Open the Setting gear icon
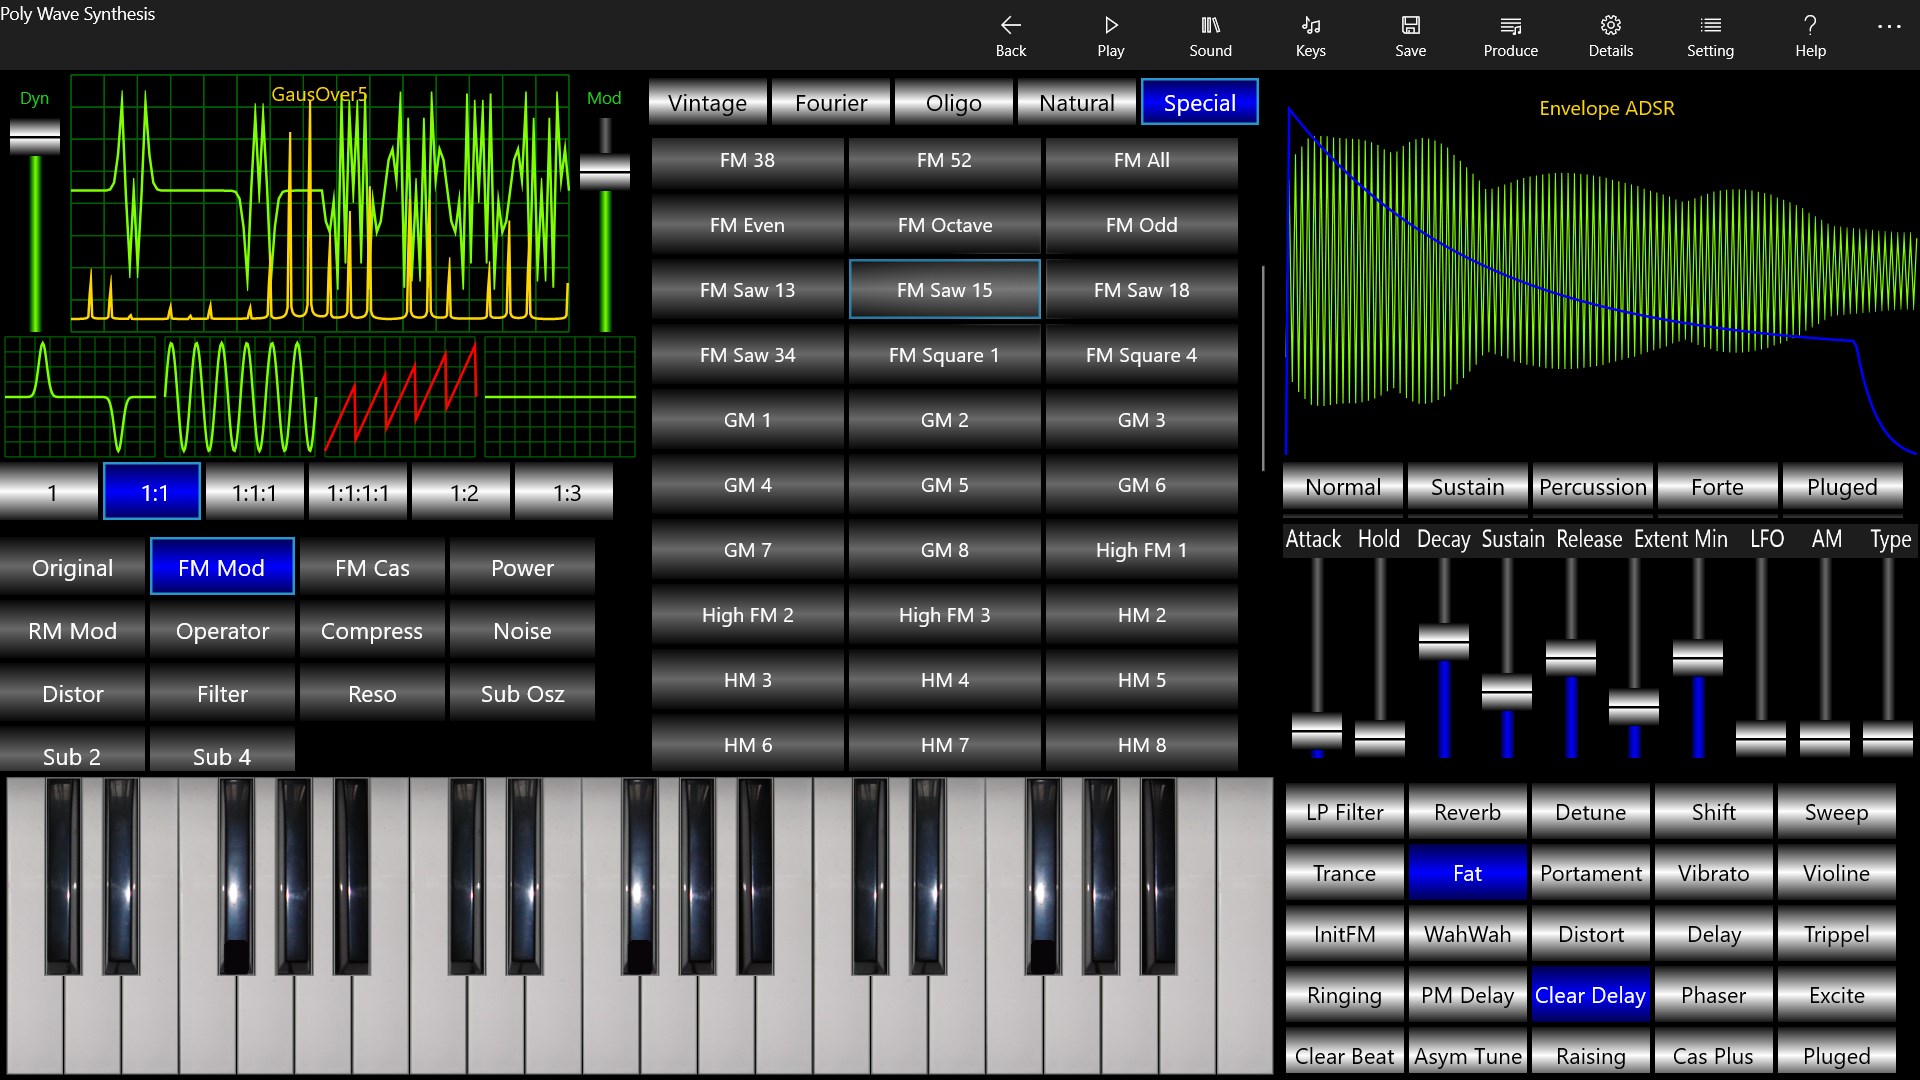Image resolution: width=1920 pixels, height=1080 pixels. [x=1710, y=35]
